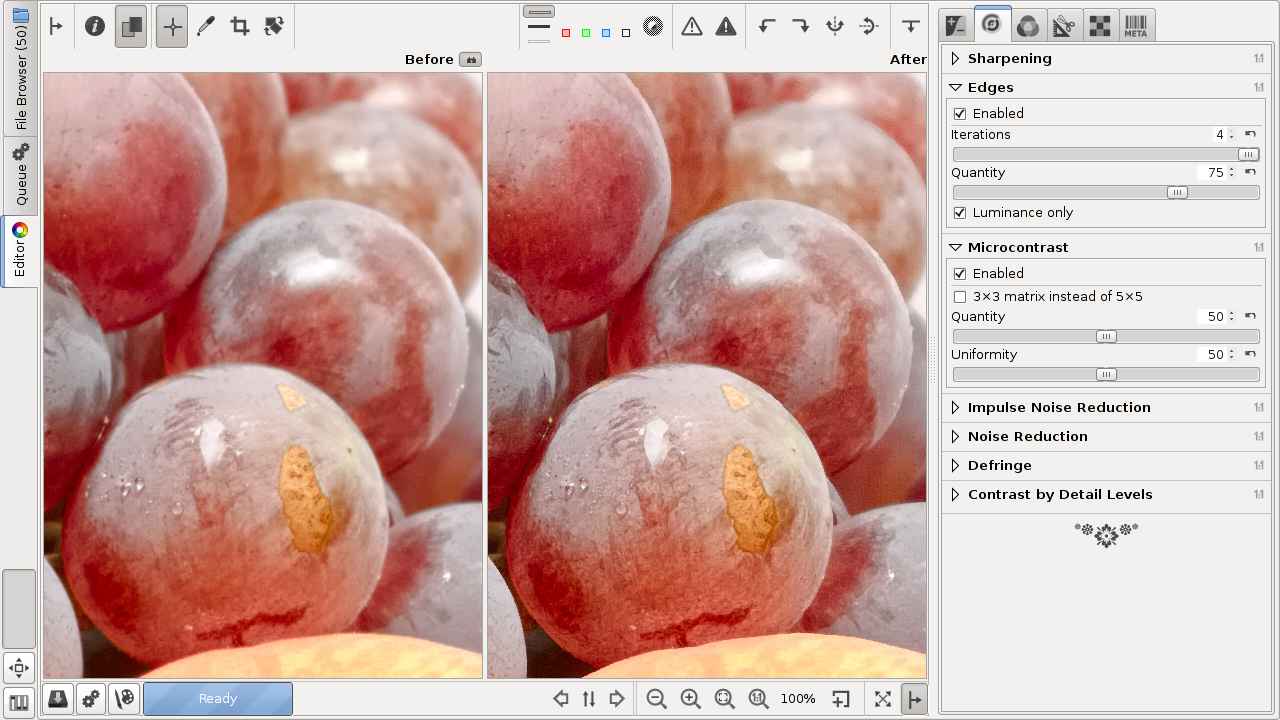This screenshot has width=1280, height=720.
Task: Toggle the before/after view button
Action: pyautogui.click(x=131, y=27)
